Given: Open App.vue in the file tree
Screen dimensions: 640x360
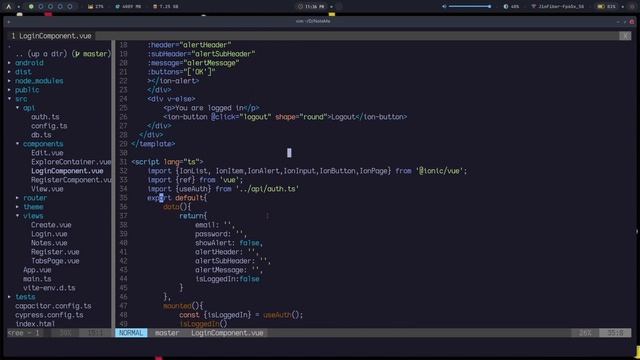Looking at the screenshot, I should coord(37,270).
